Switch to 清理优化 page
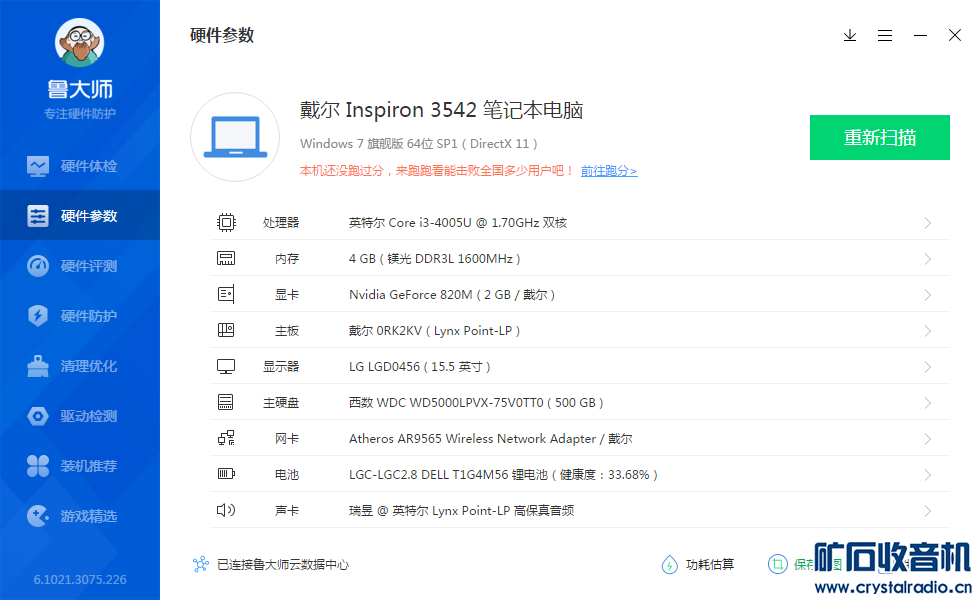Image resolution: width=980 pixels, height=600 pixels. (80, 366)
